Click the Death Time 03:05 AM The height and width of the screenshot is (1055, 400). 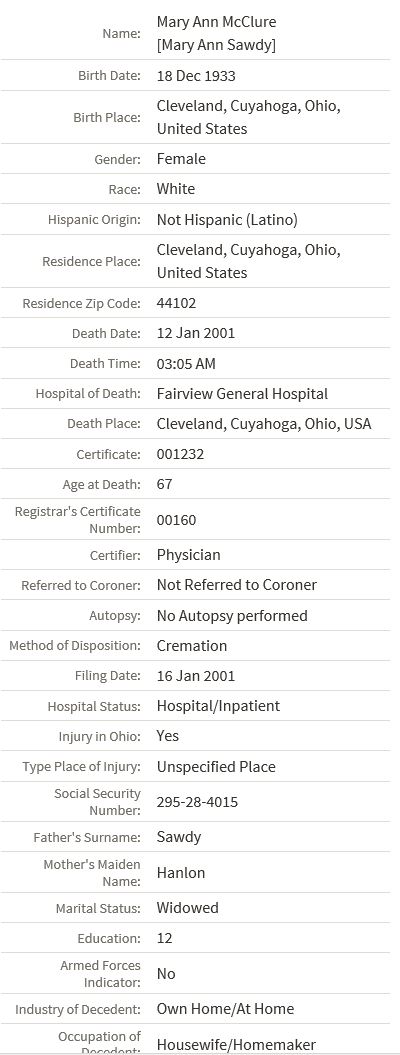(x=186, y=363)
